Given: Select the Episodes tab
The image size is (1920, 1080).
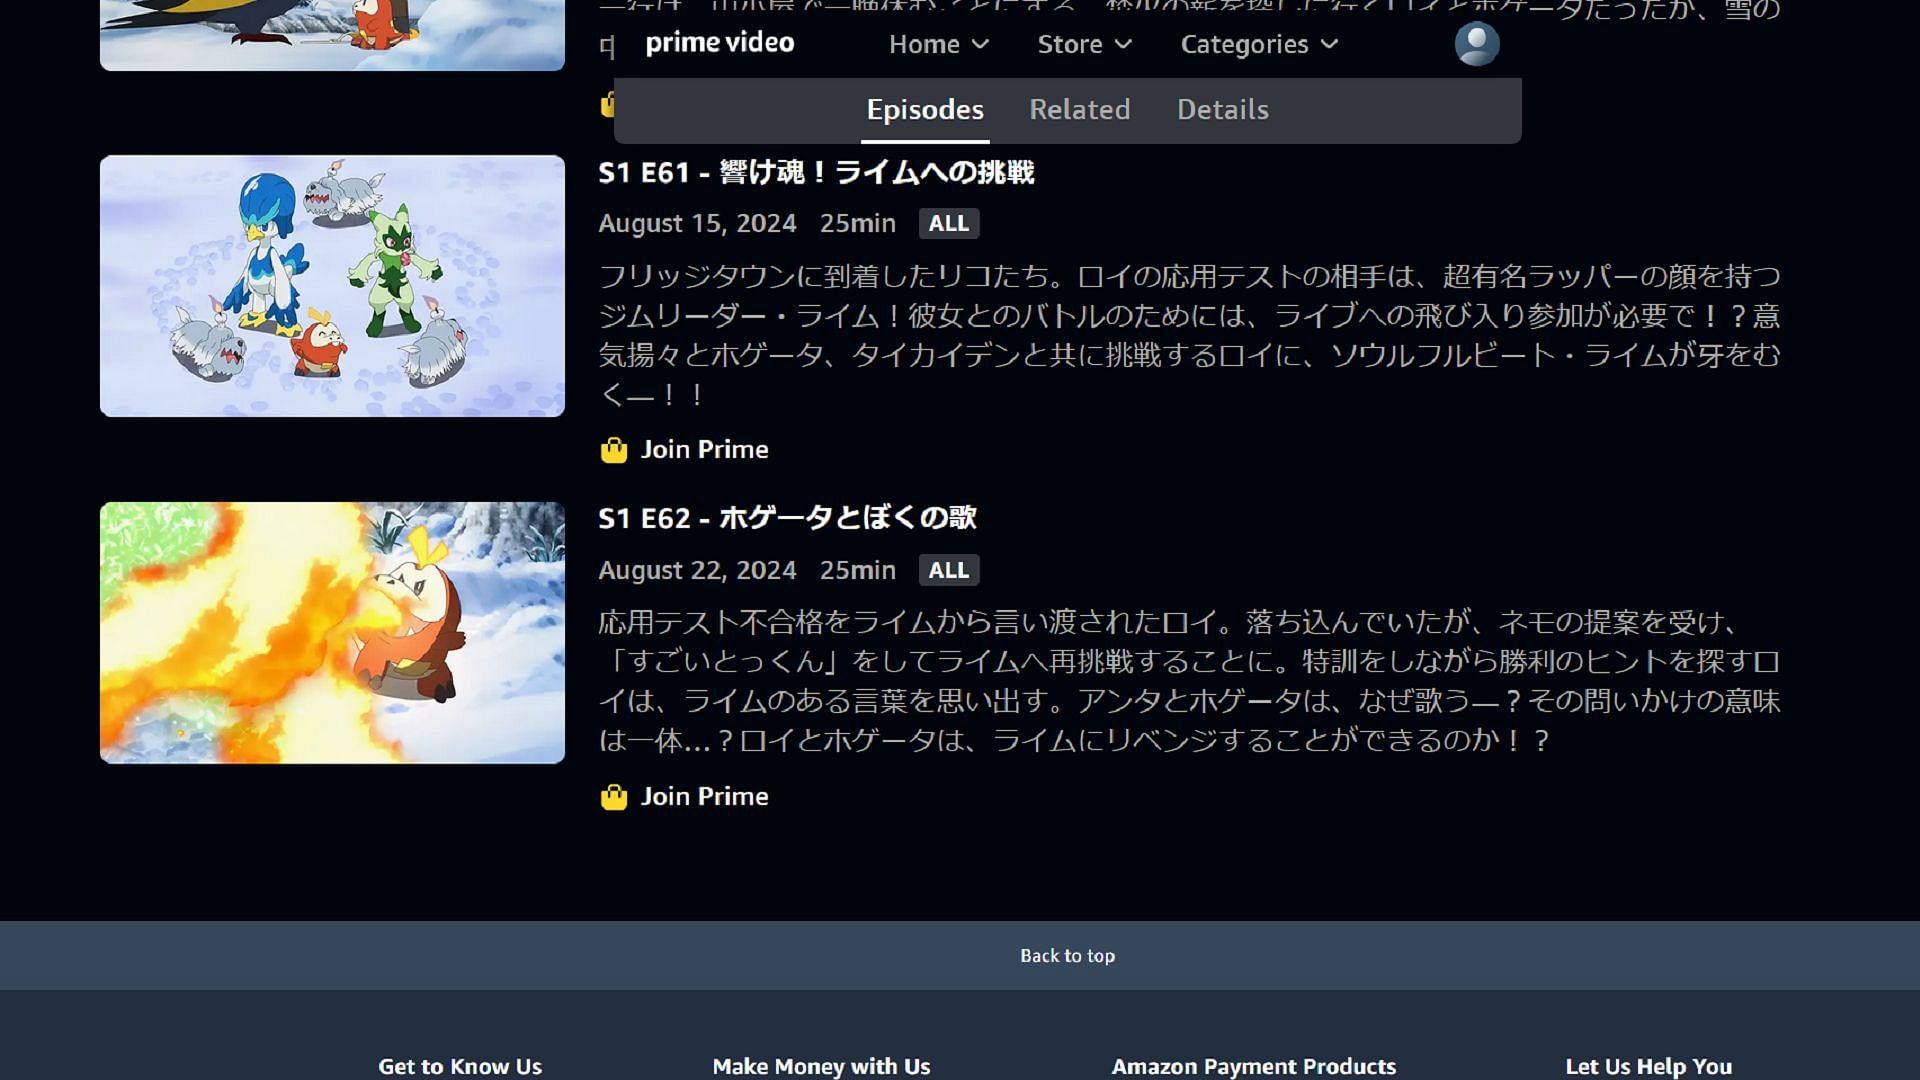Looking at the screenshot, I should pyautogui.click(x=924, y=109).
